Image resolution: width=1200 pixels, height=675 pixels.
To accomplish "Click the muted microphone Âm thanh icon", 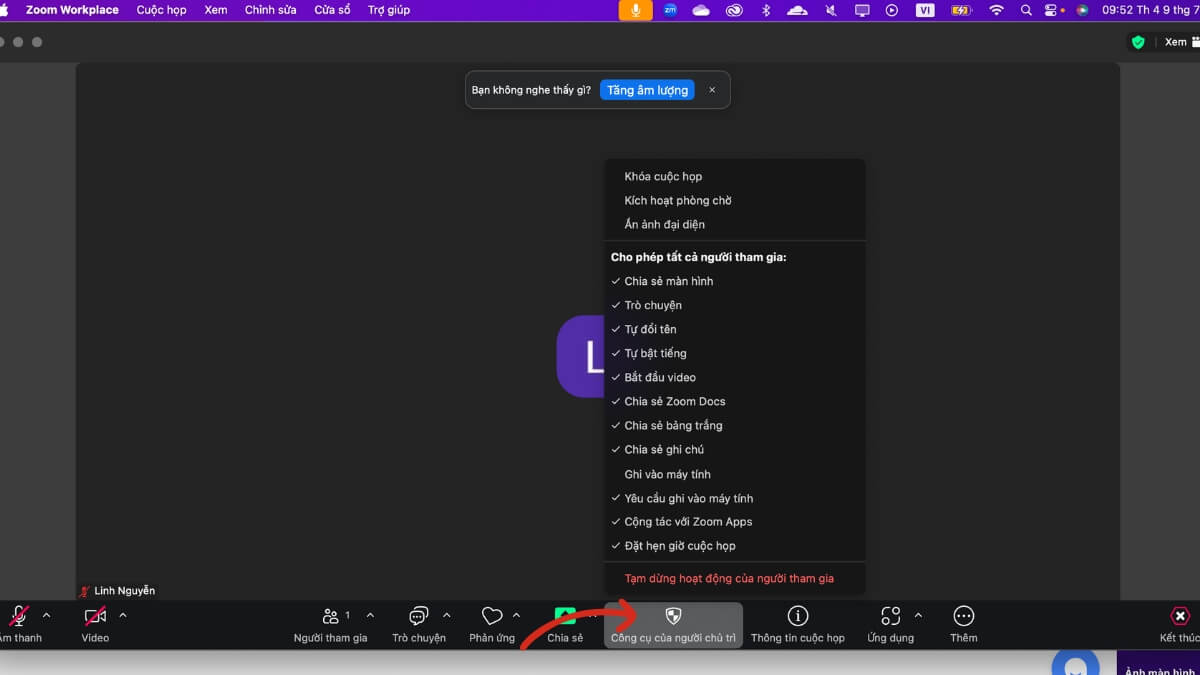I will tap(19, 617).
